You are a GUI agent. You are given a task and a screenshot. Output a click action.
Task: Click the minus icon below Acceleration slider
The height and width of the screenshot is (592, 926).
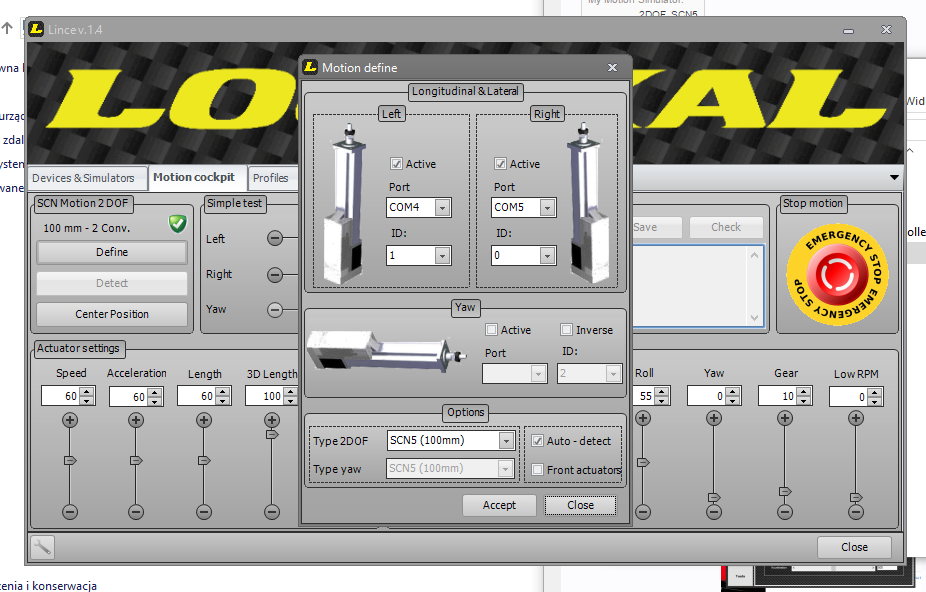pyautogui.click(x=136, y=512)
